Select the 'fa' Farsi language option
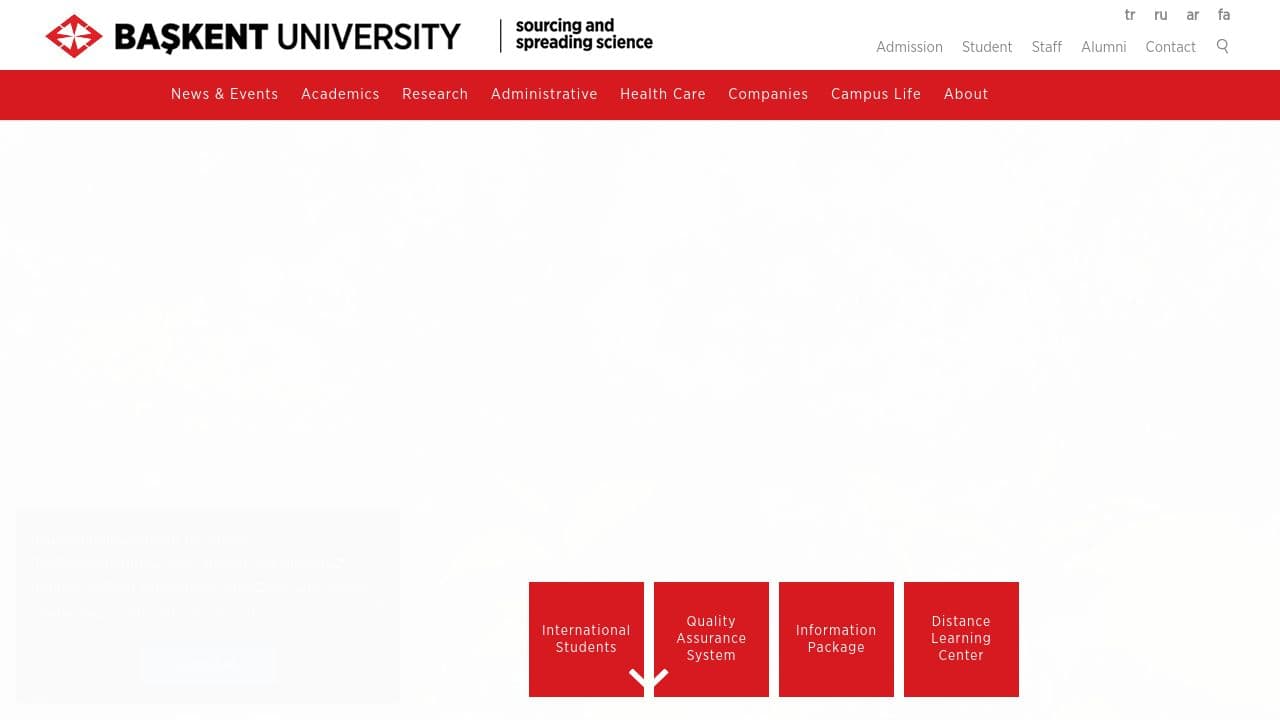This screenshot has height=720, width=1280. [x=1224, y=15]
